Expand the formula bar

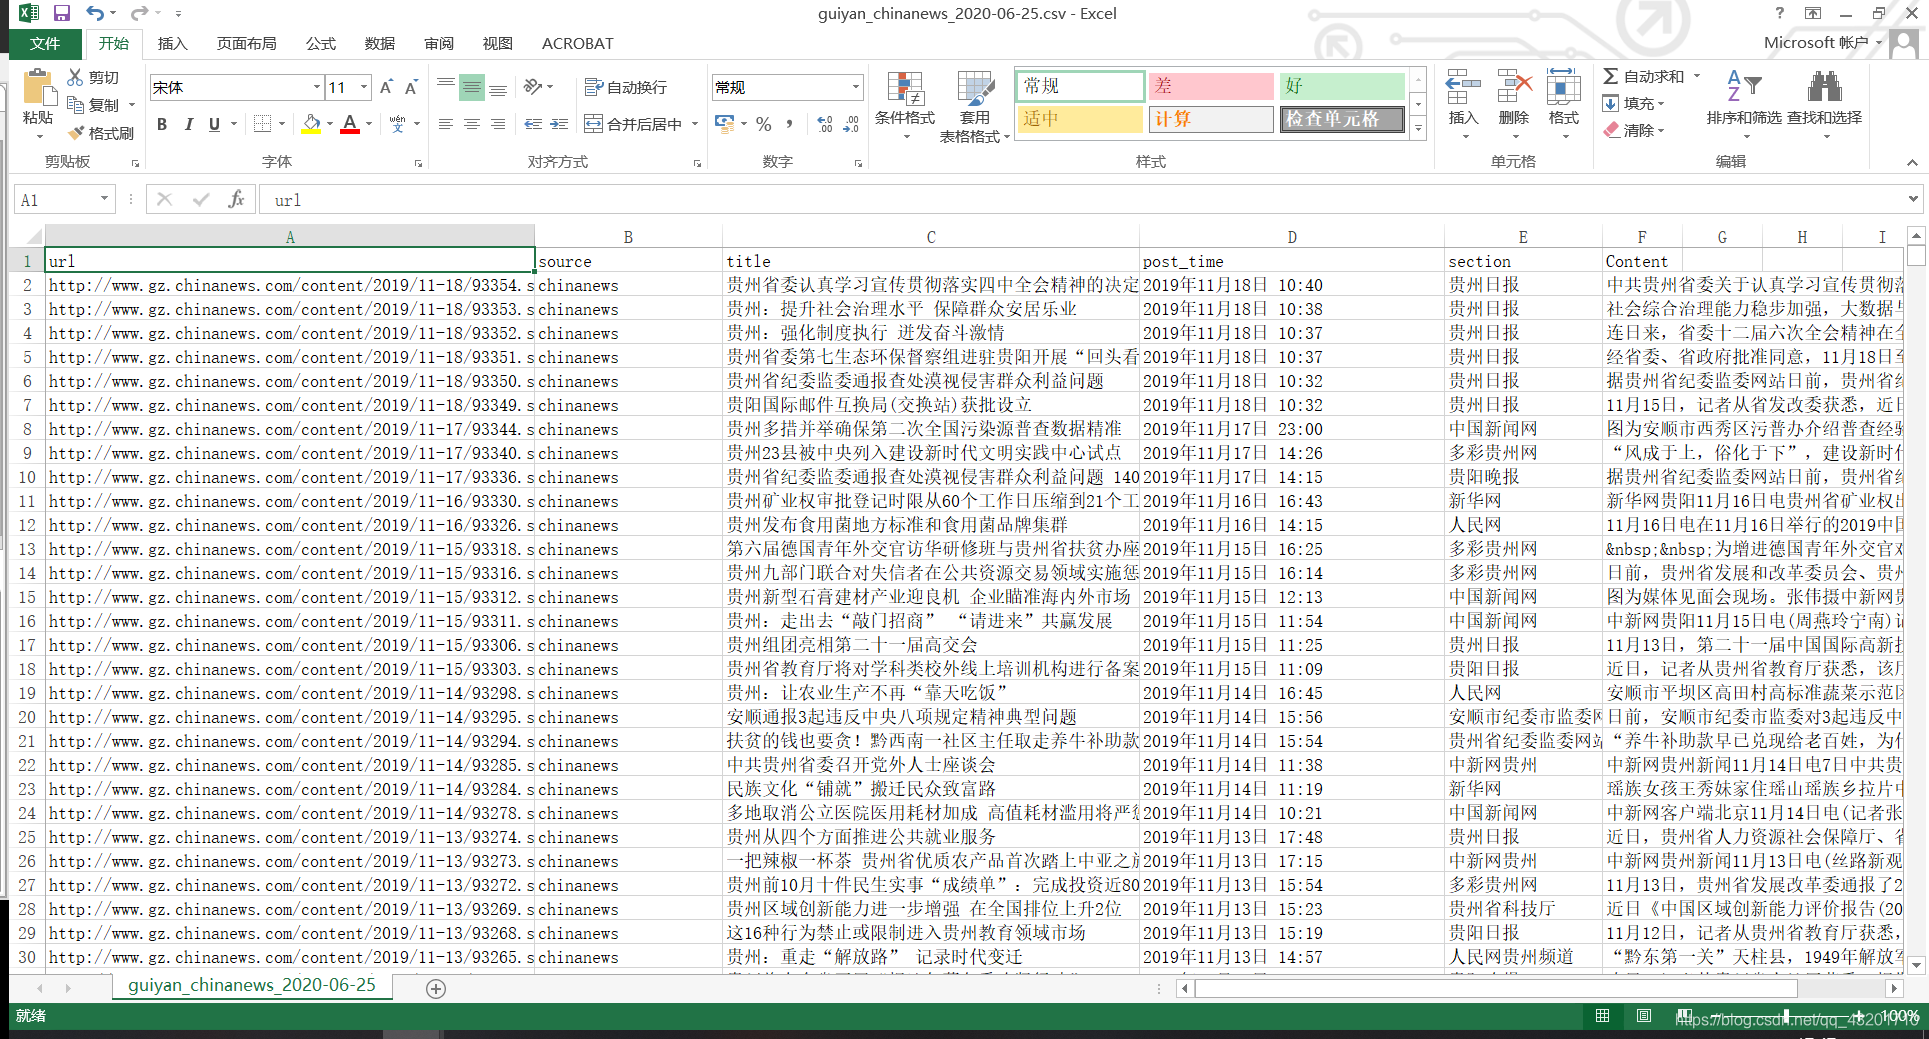(1912, 199)
